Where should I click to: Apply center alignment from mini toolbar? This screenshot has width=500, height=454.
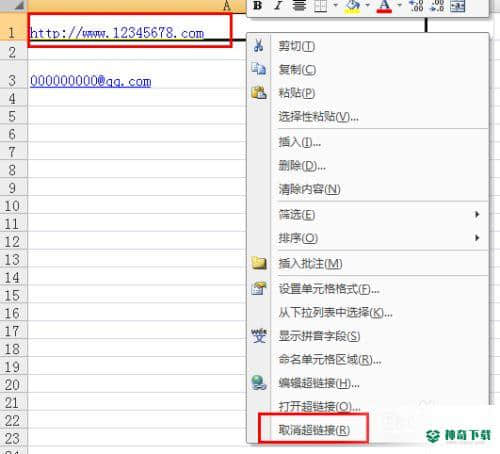(x=299, y=6)
